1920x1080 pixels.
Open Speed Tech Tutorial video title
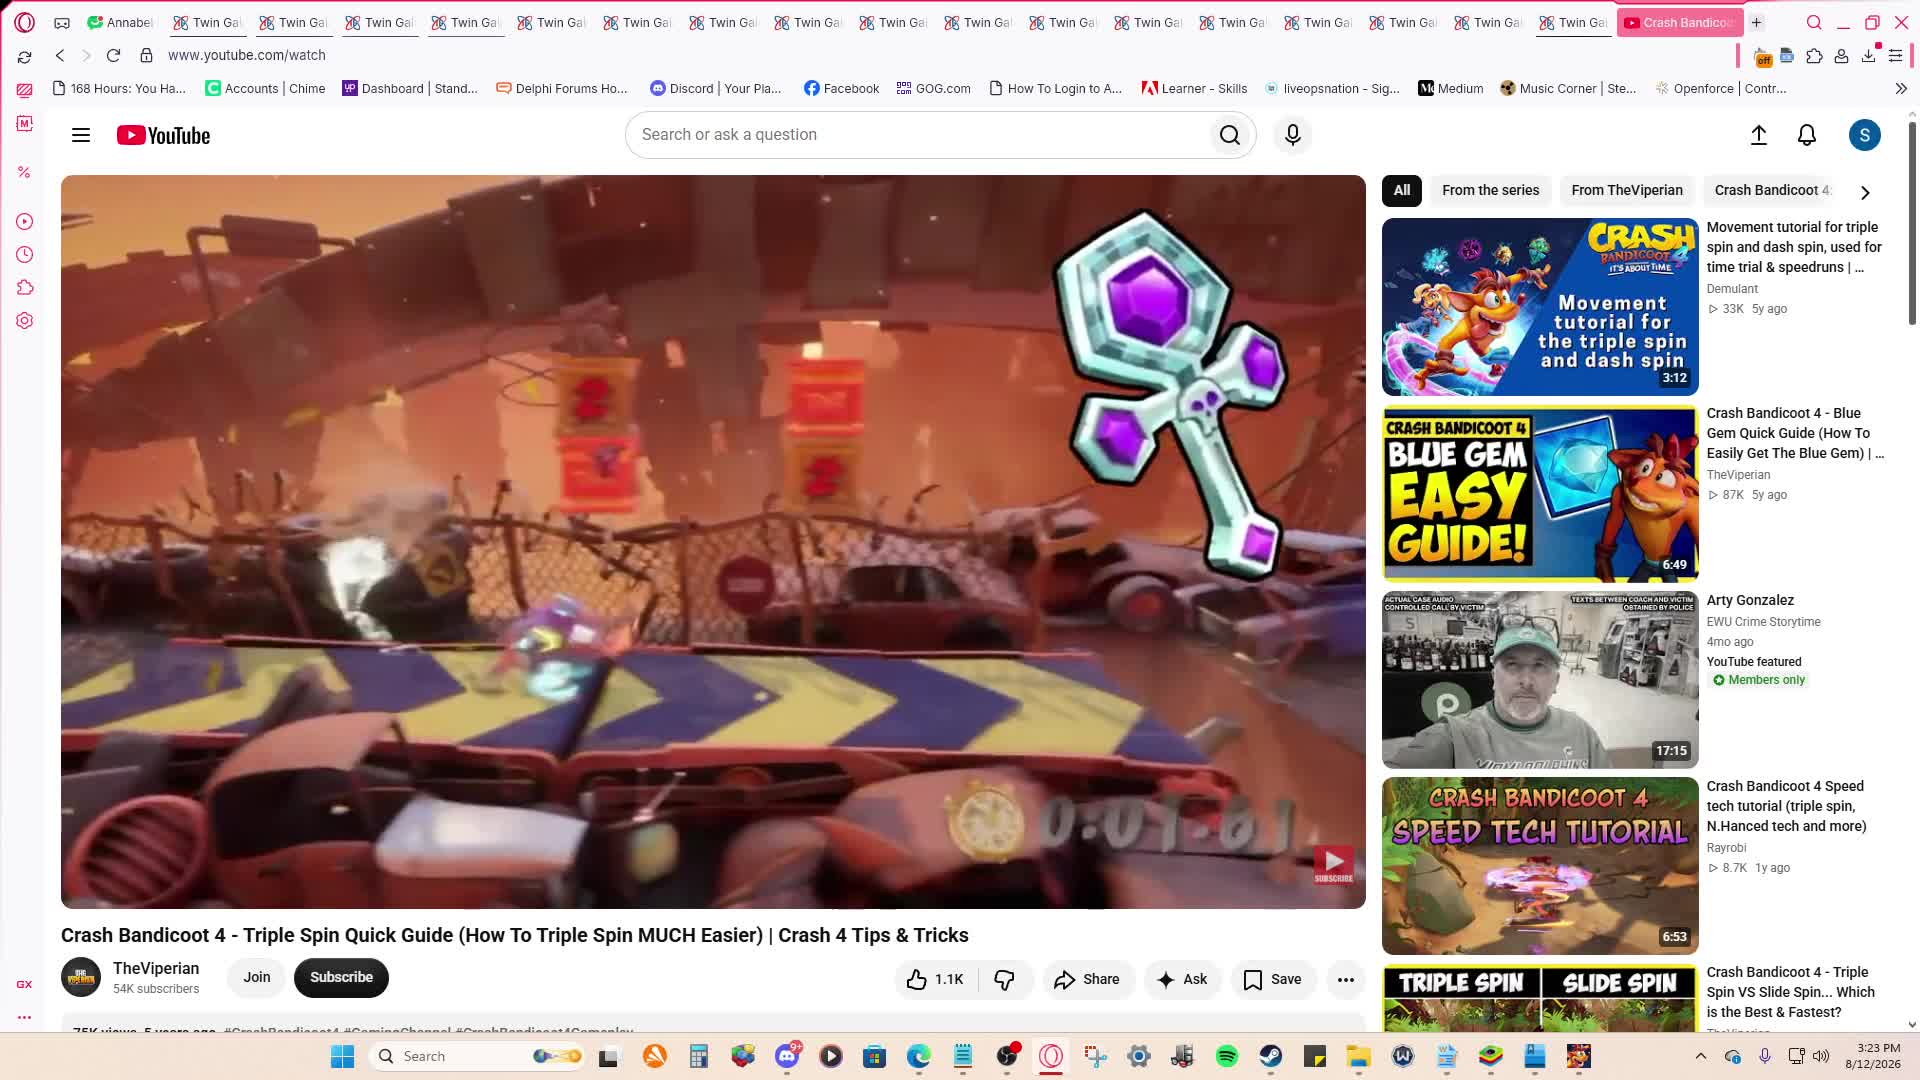click(1786, 806)
